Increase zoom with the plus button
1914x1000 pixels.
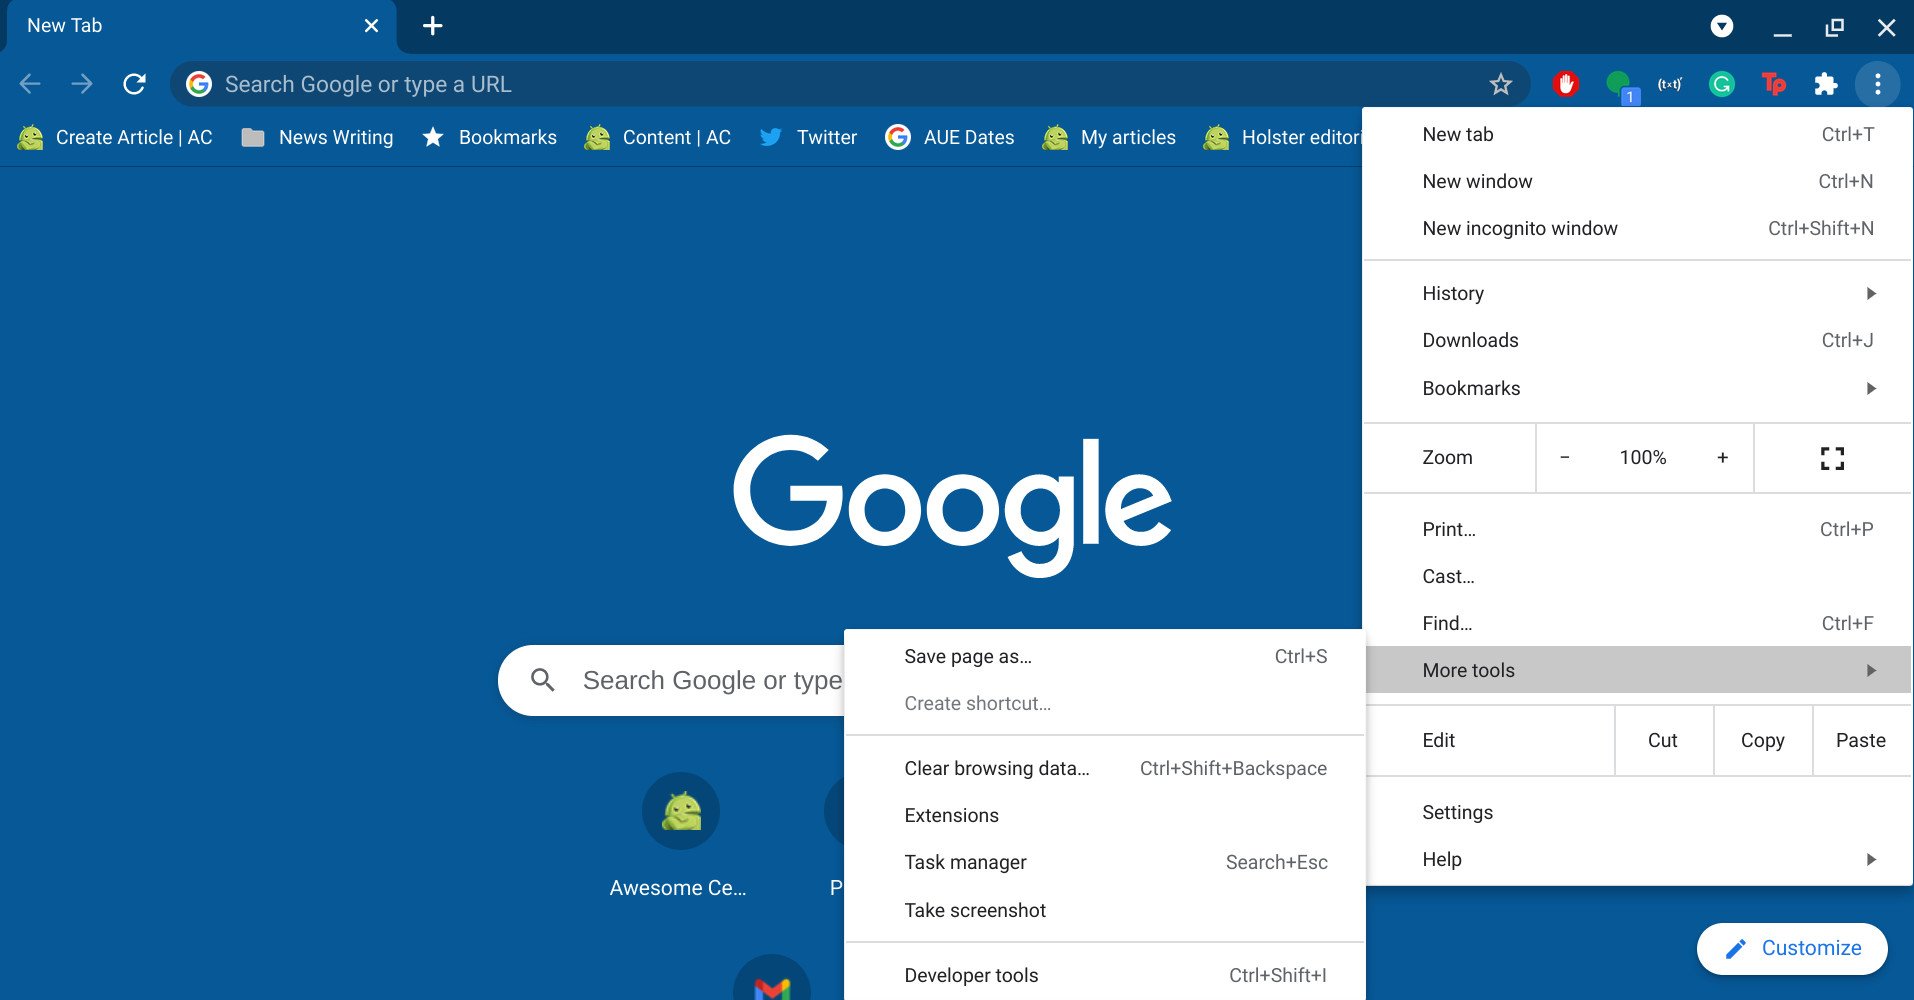1722,457
